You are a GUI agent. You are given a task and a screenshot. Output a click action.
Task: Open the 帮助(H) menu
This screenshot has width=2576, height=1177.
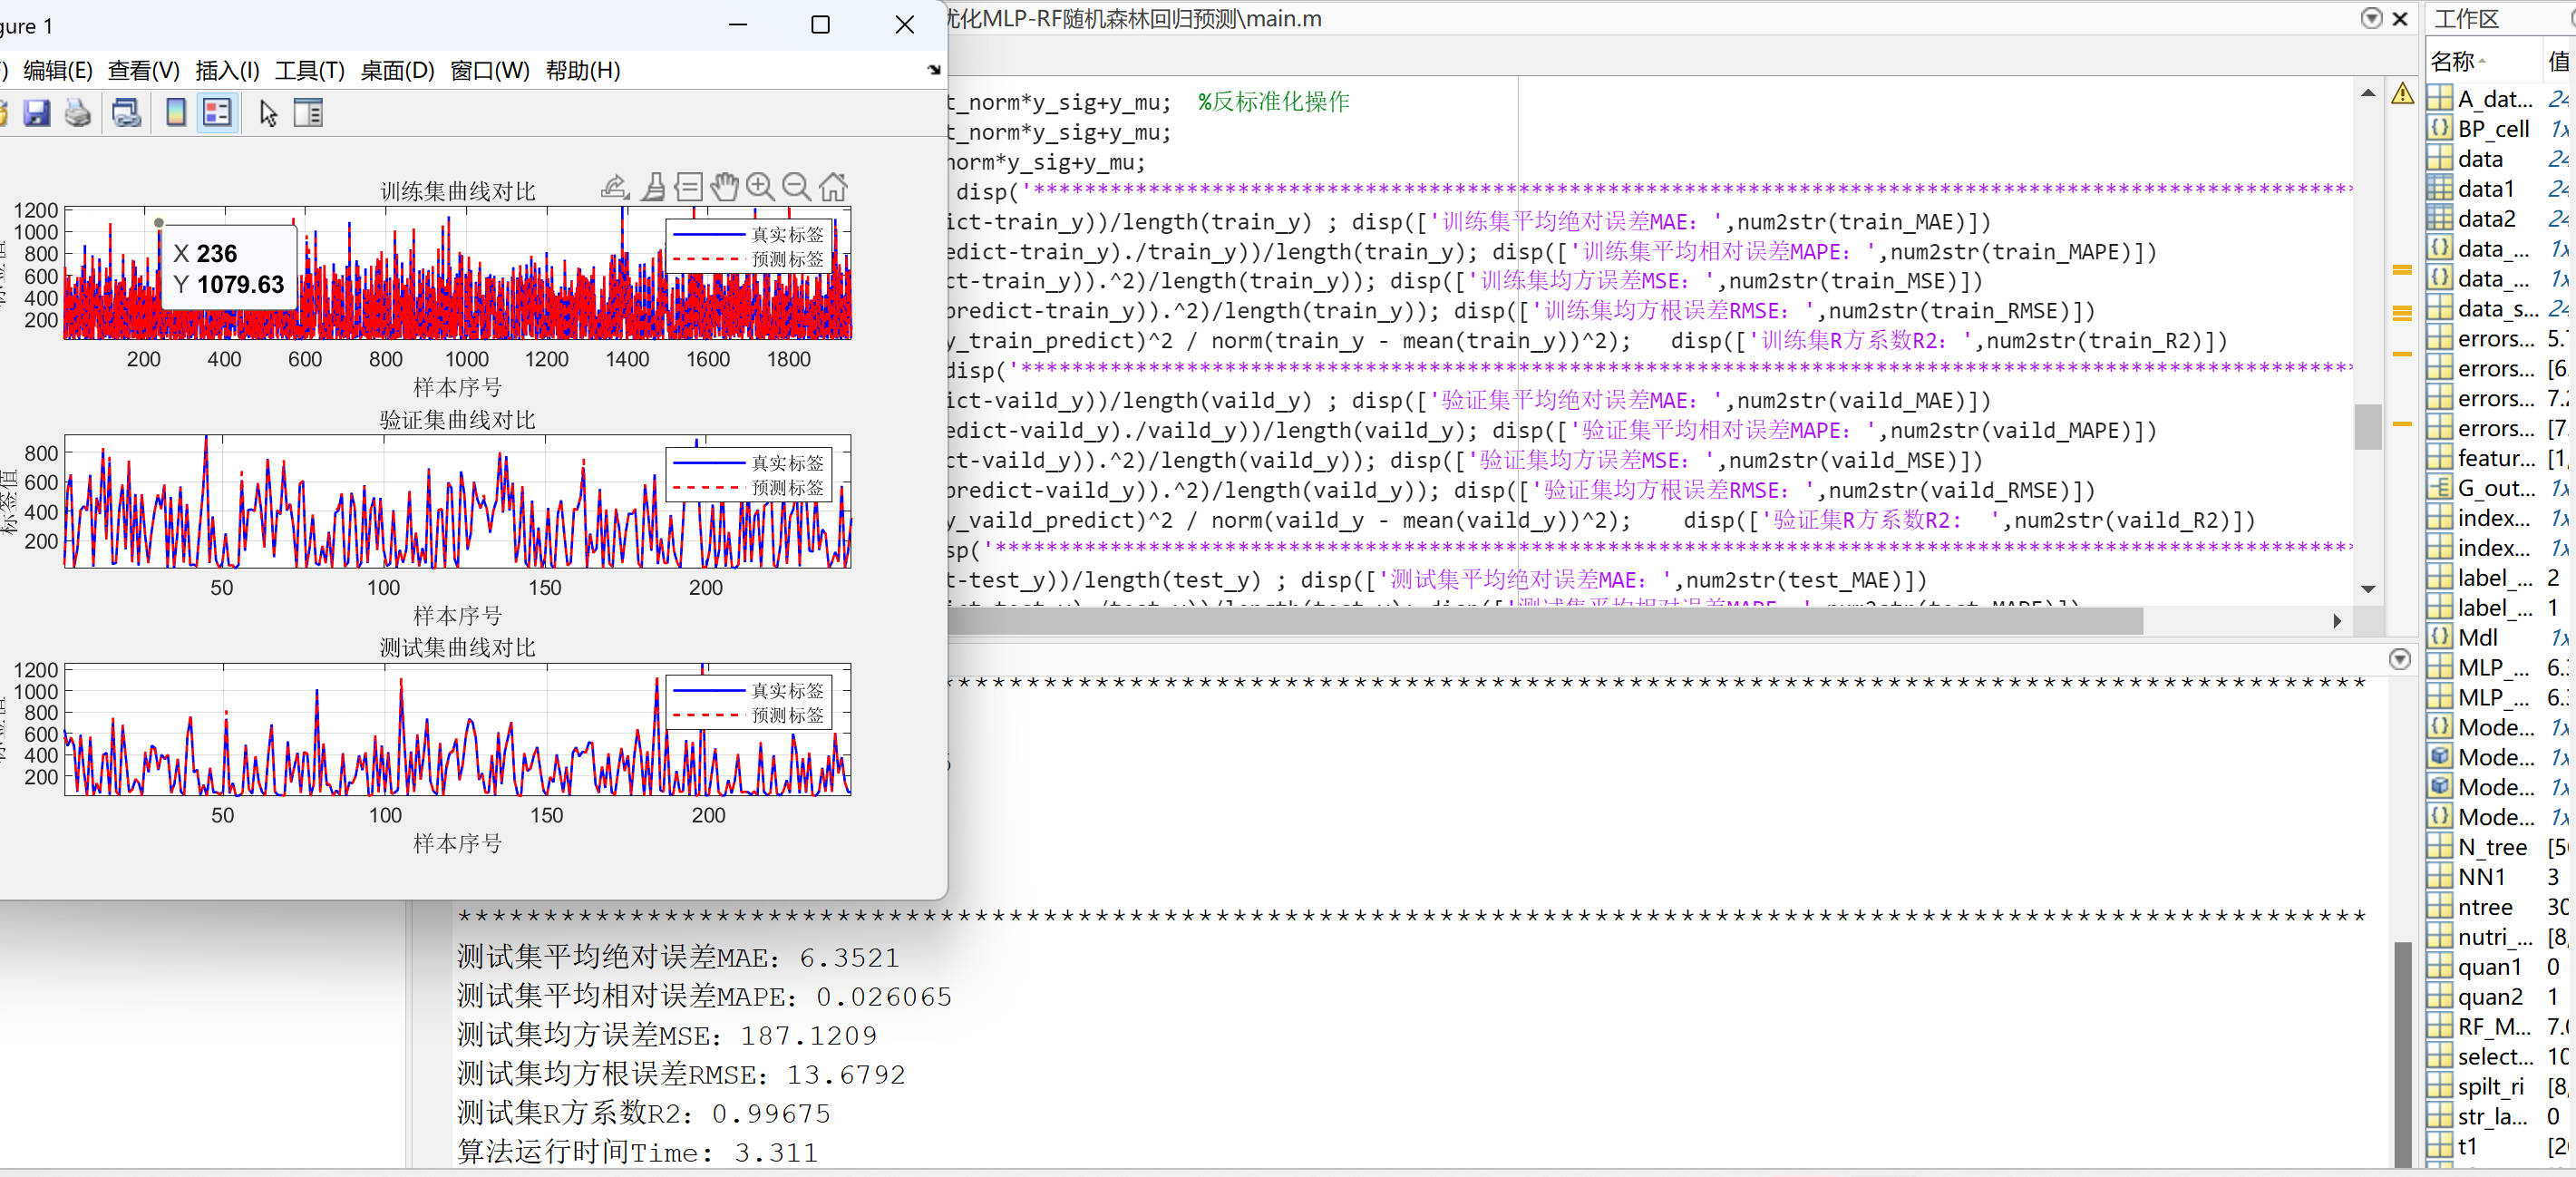point(582,70)
